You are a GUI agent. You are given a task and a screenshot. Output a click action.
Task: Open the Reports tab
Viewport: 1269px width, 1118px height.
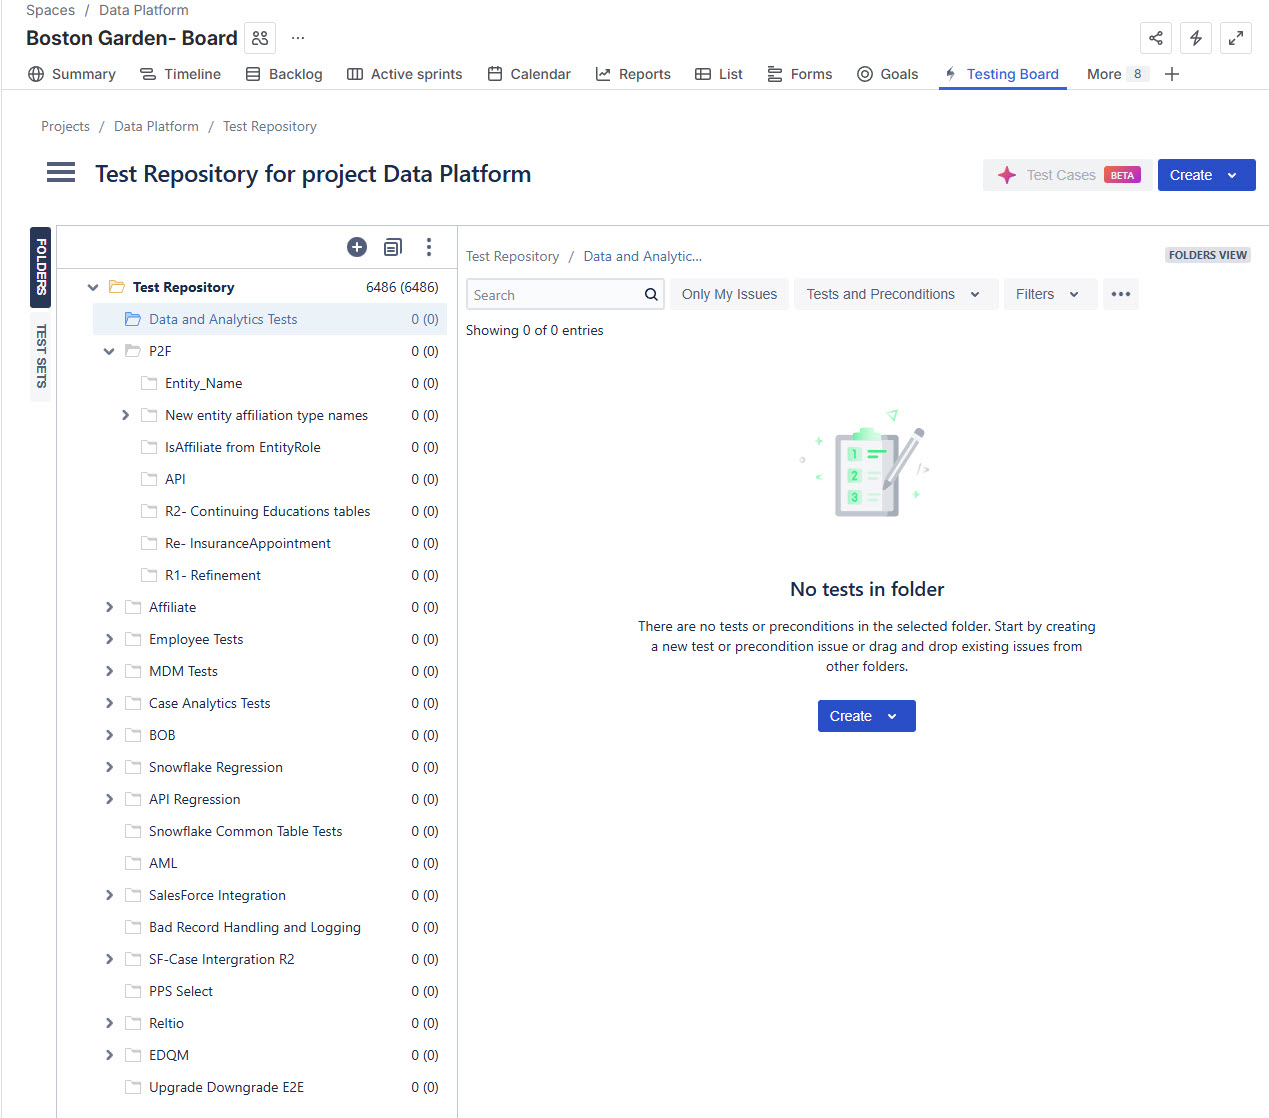(x=633, y=74)
